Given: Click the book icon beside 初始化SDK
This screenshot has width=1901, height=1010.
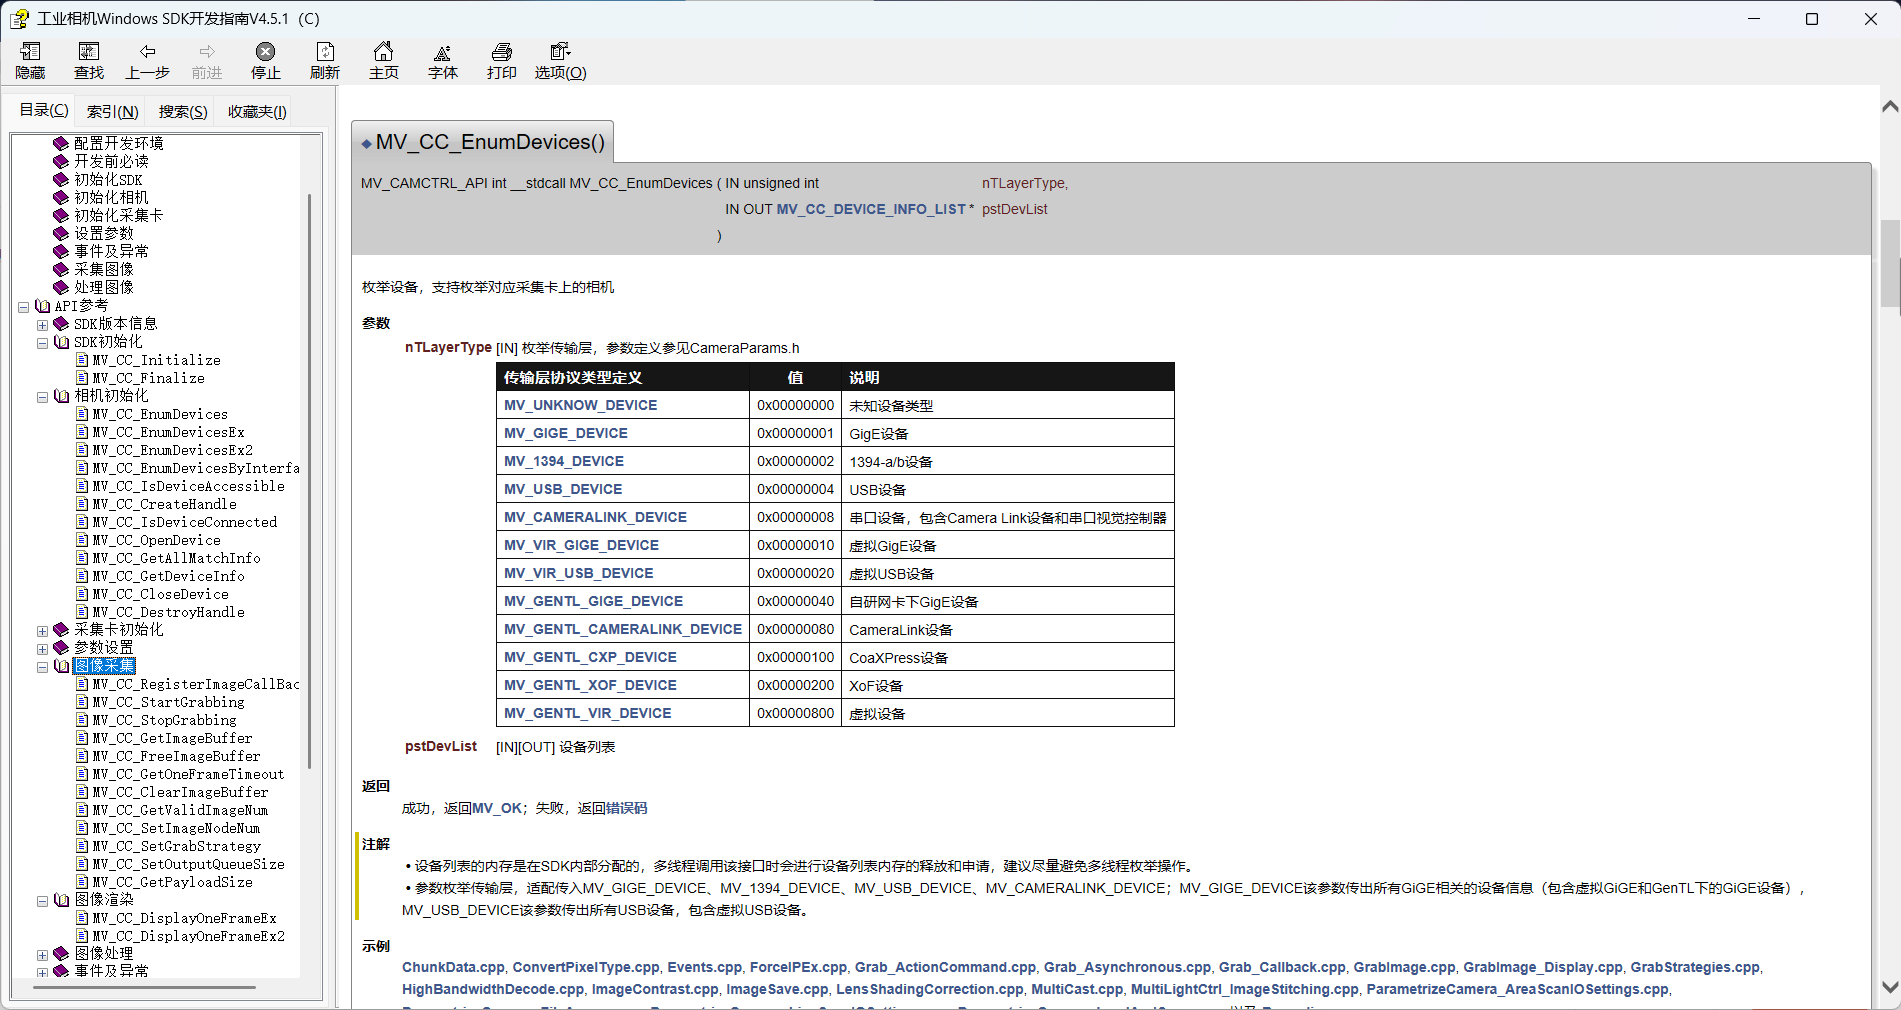Looking at the screenshot, I should (x=61, y=179).
